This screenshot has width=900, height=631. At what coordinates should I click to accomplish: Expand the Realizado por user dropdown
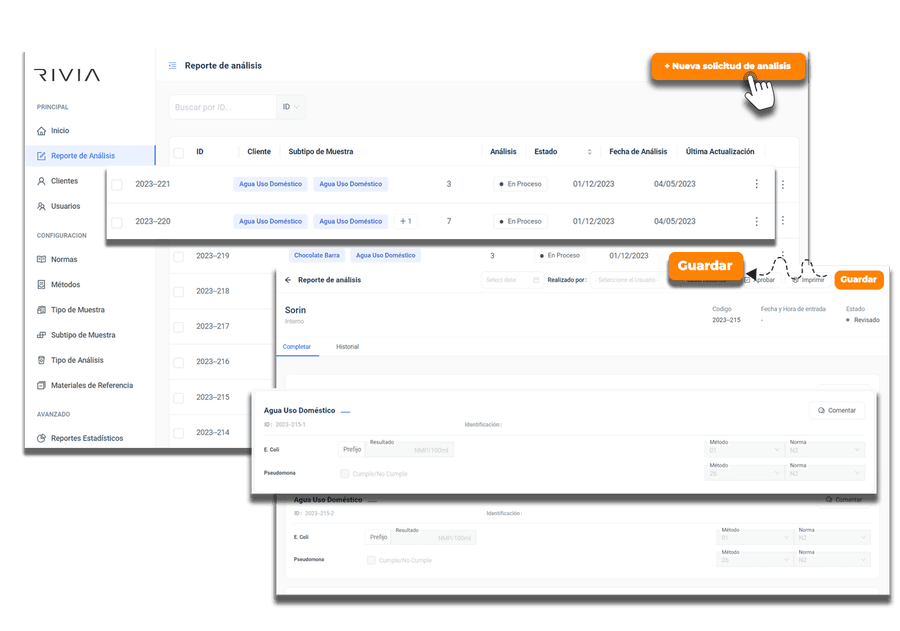tap(631, 280)
